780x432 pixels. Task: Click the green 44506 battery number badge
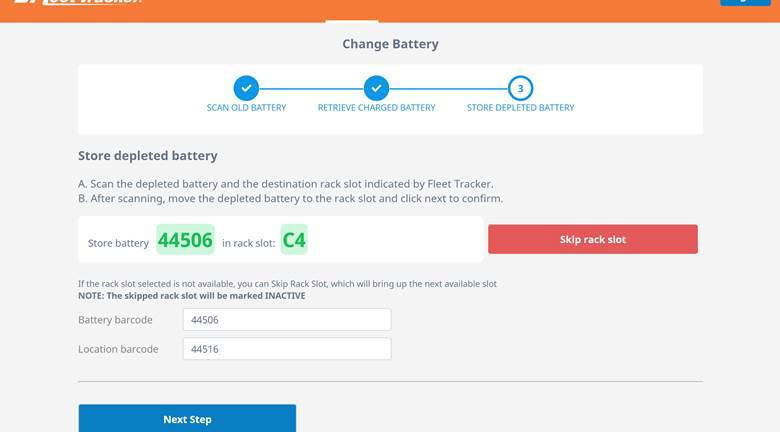coord(185,241)
